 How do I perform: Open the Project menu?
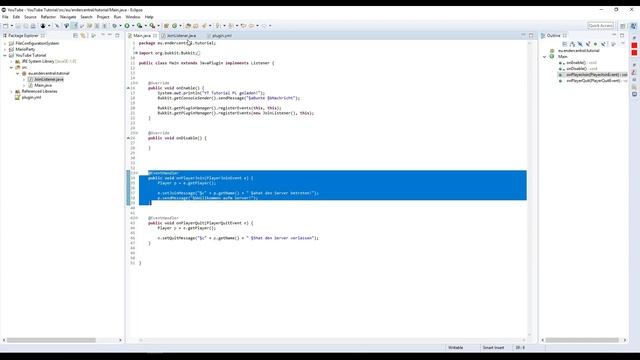pos(103,17)
